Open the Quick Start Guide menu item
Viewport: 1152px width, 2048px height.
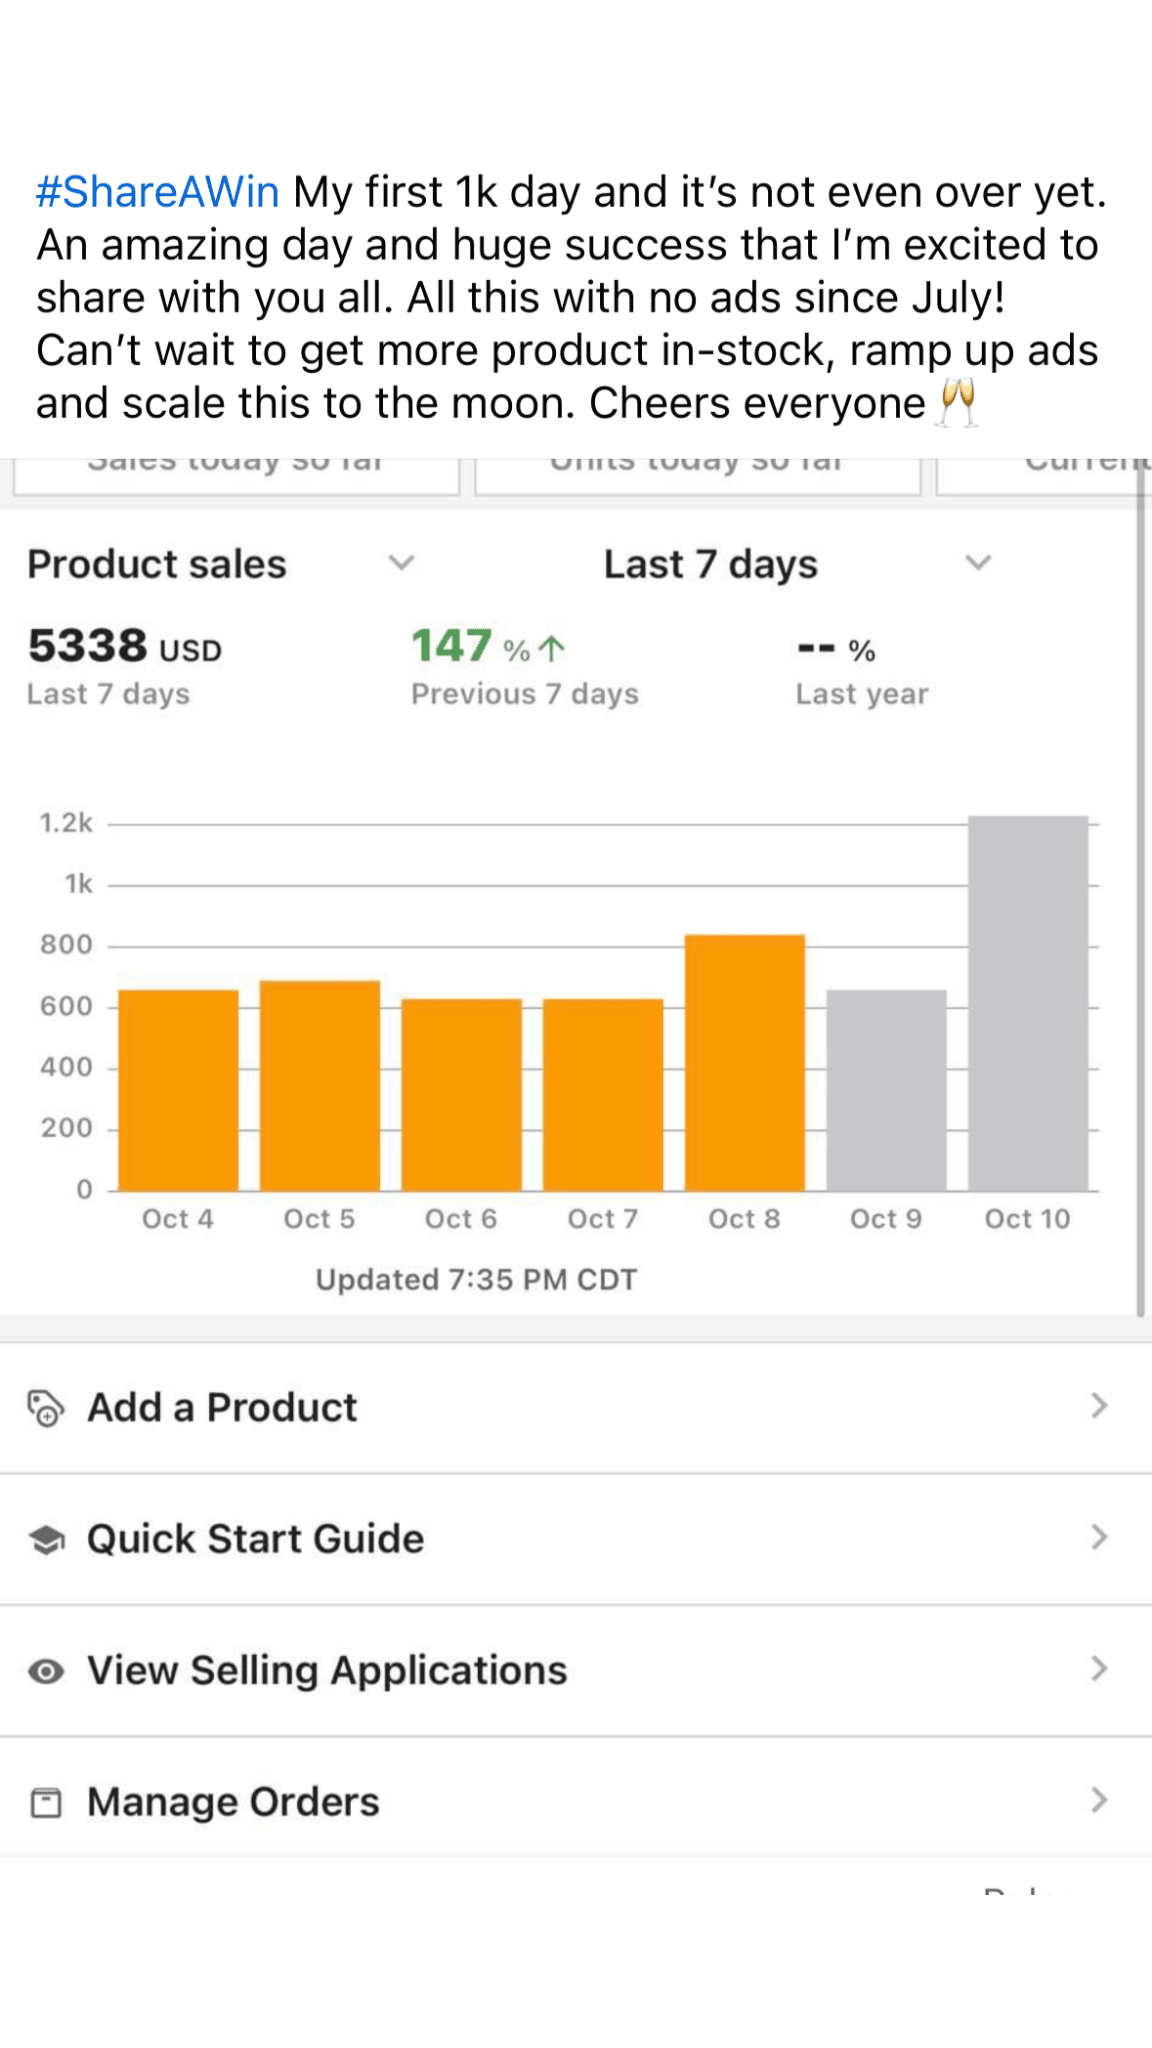(255, 1539)
